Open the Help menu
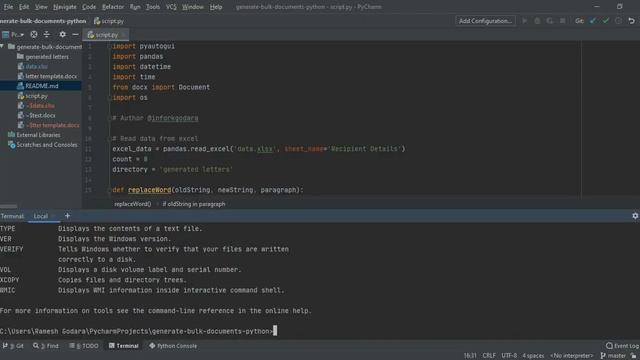This screenshot has width=640, height=360. pyautogui.click(x=216, y=7)
